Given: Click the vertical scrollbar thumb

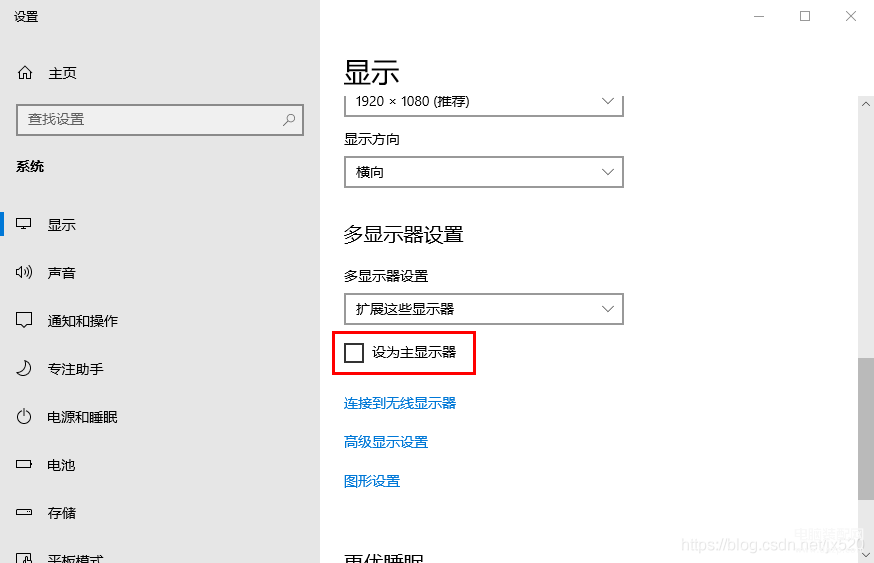Looking at the screenshot, I should pyautogui.click(x=866, y=429).
